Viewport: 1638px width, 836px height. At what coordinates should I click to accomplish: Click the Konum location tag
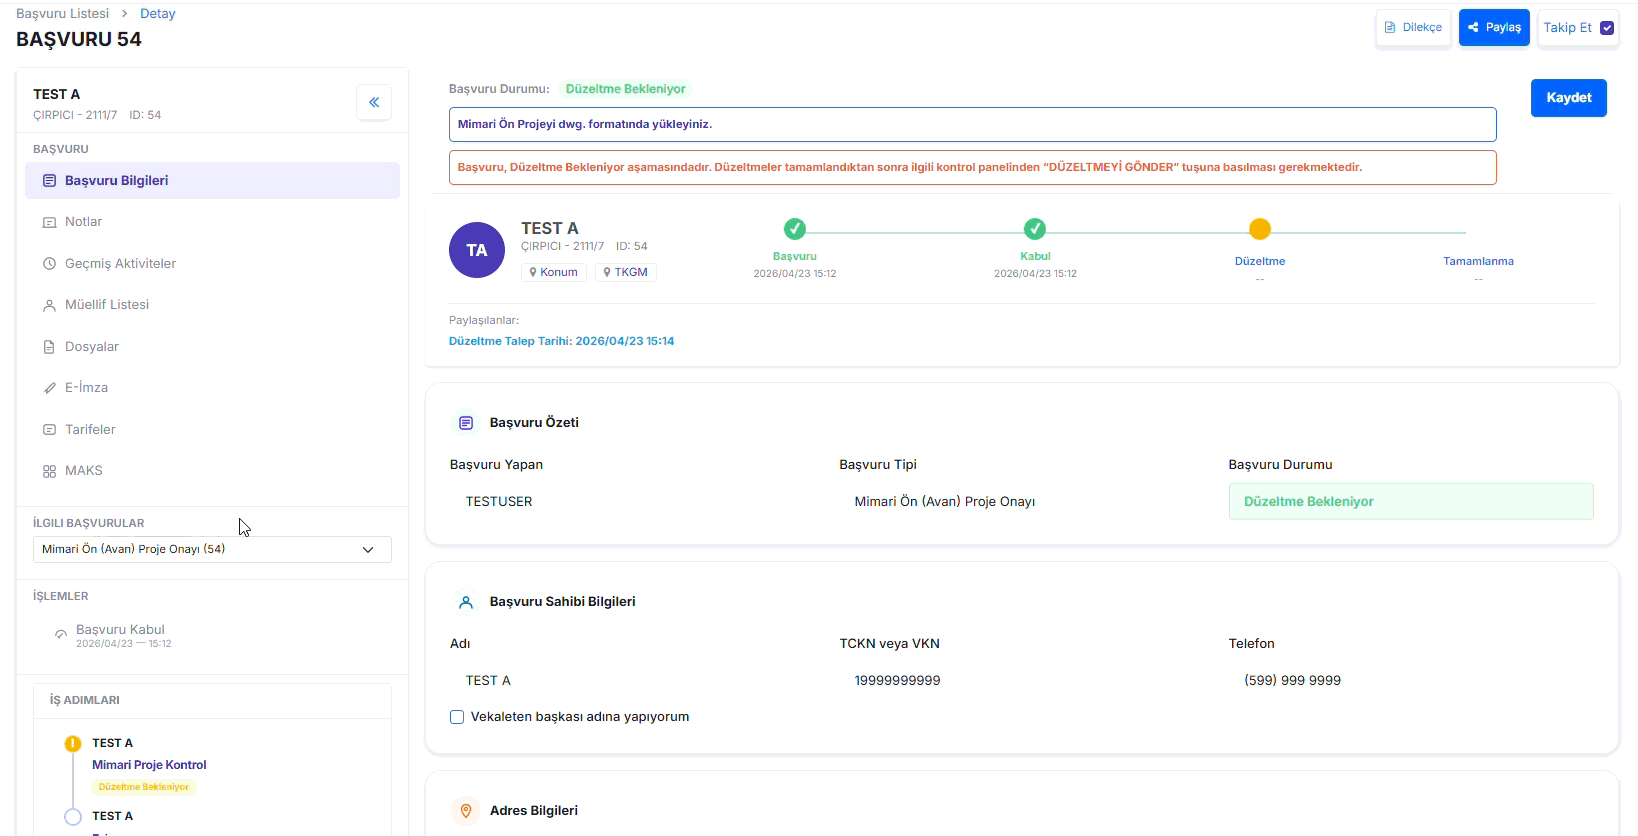point(554,272)
